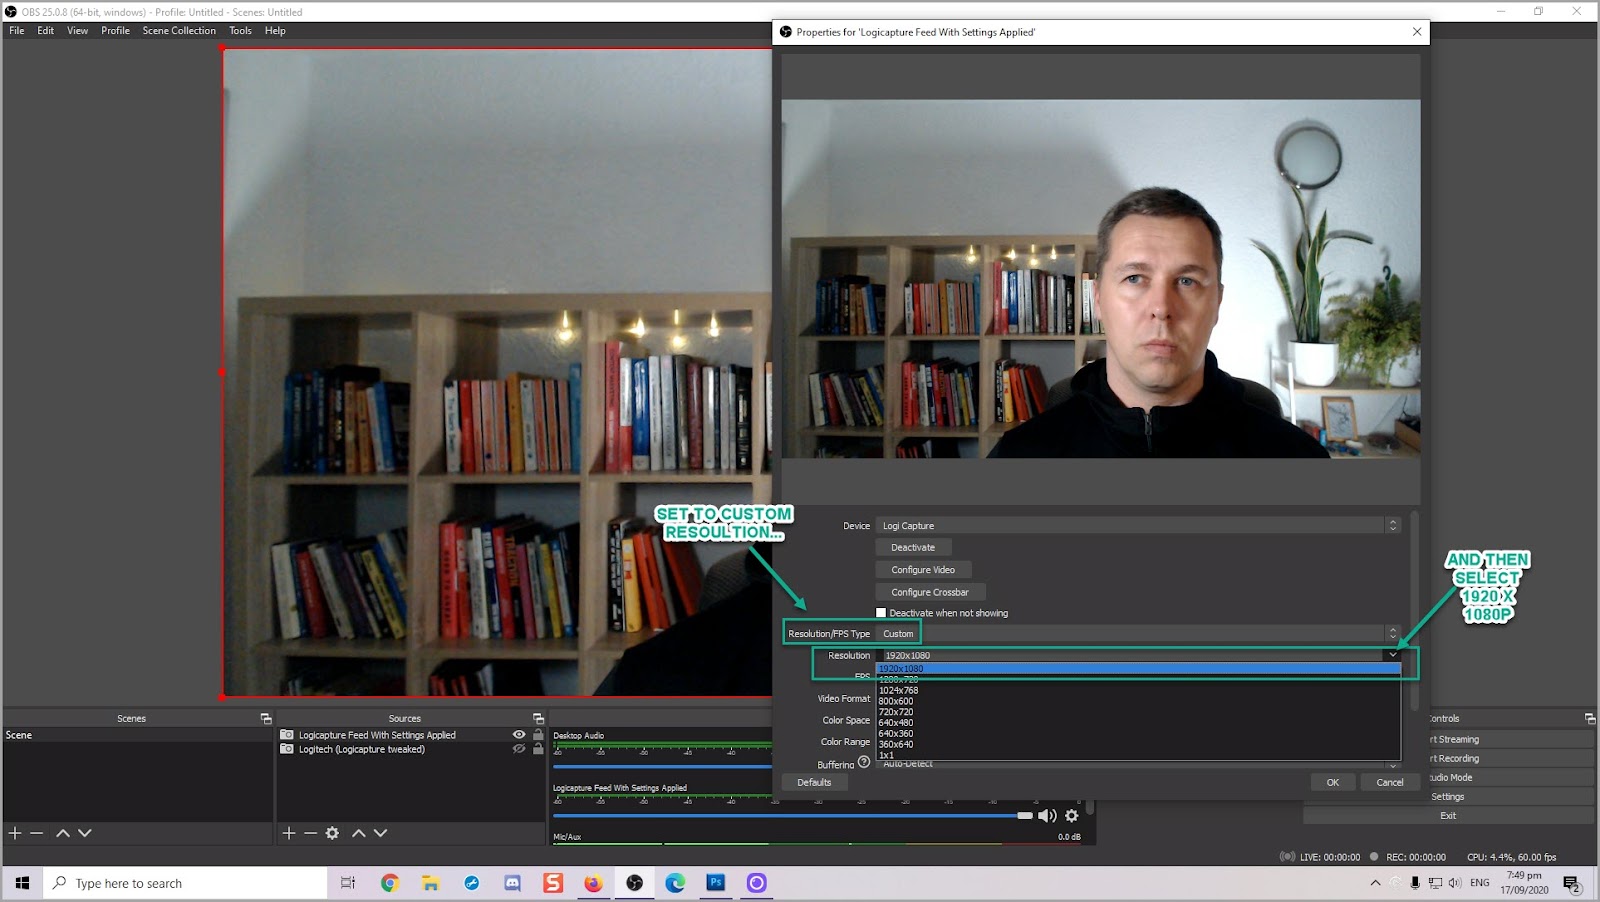Image resolution: width=1600 pixels, height=902 pixels.
Task: Add a new source with the plus icon
Action: (x=289, y=833)
